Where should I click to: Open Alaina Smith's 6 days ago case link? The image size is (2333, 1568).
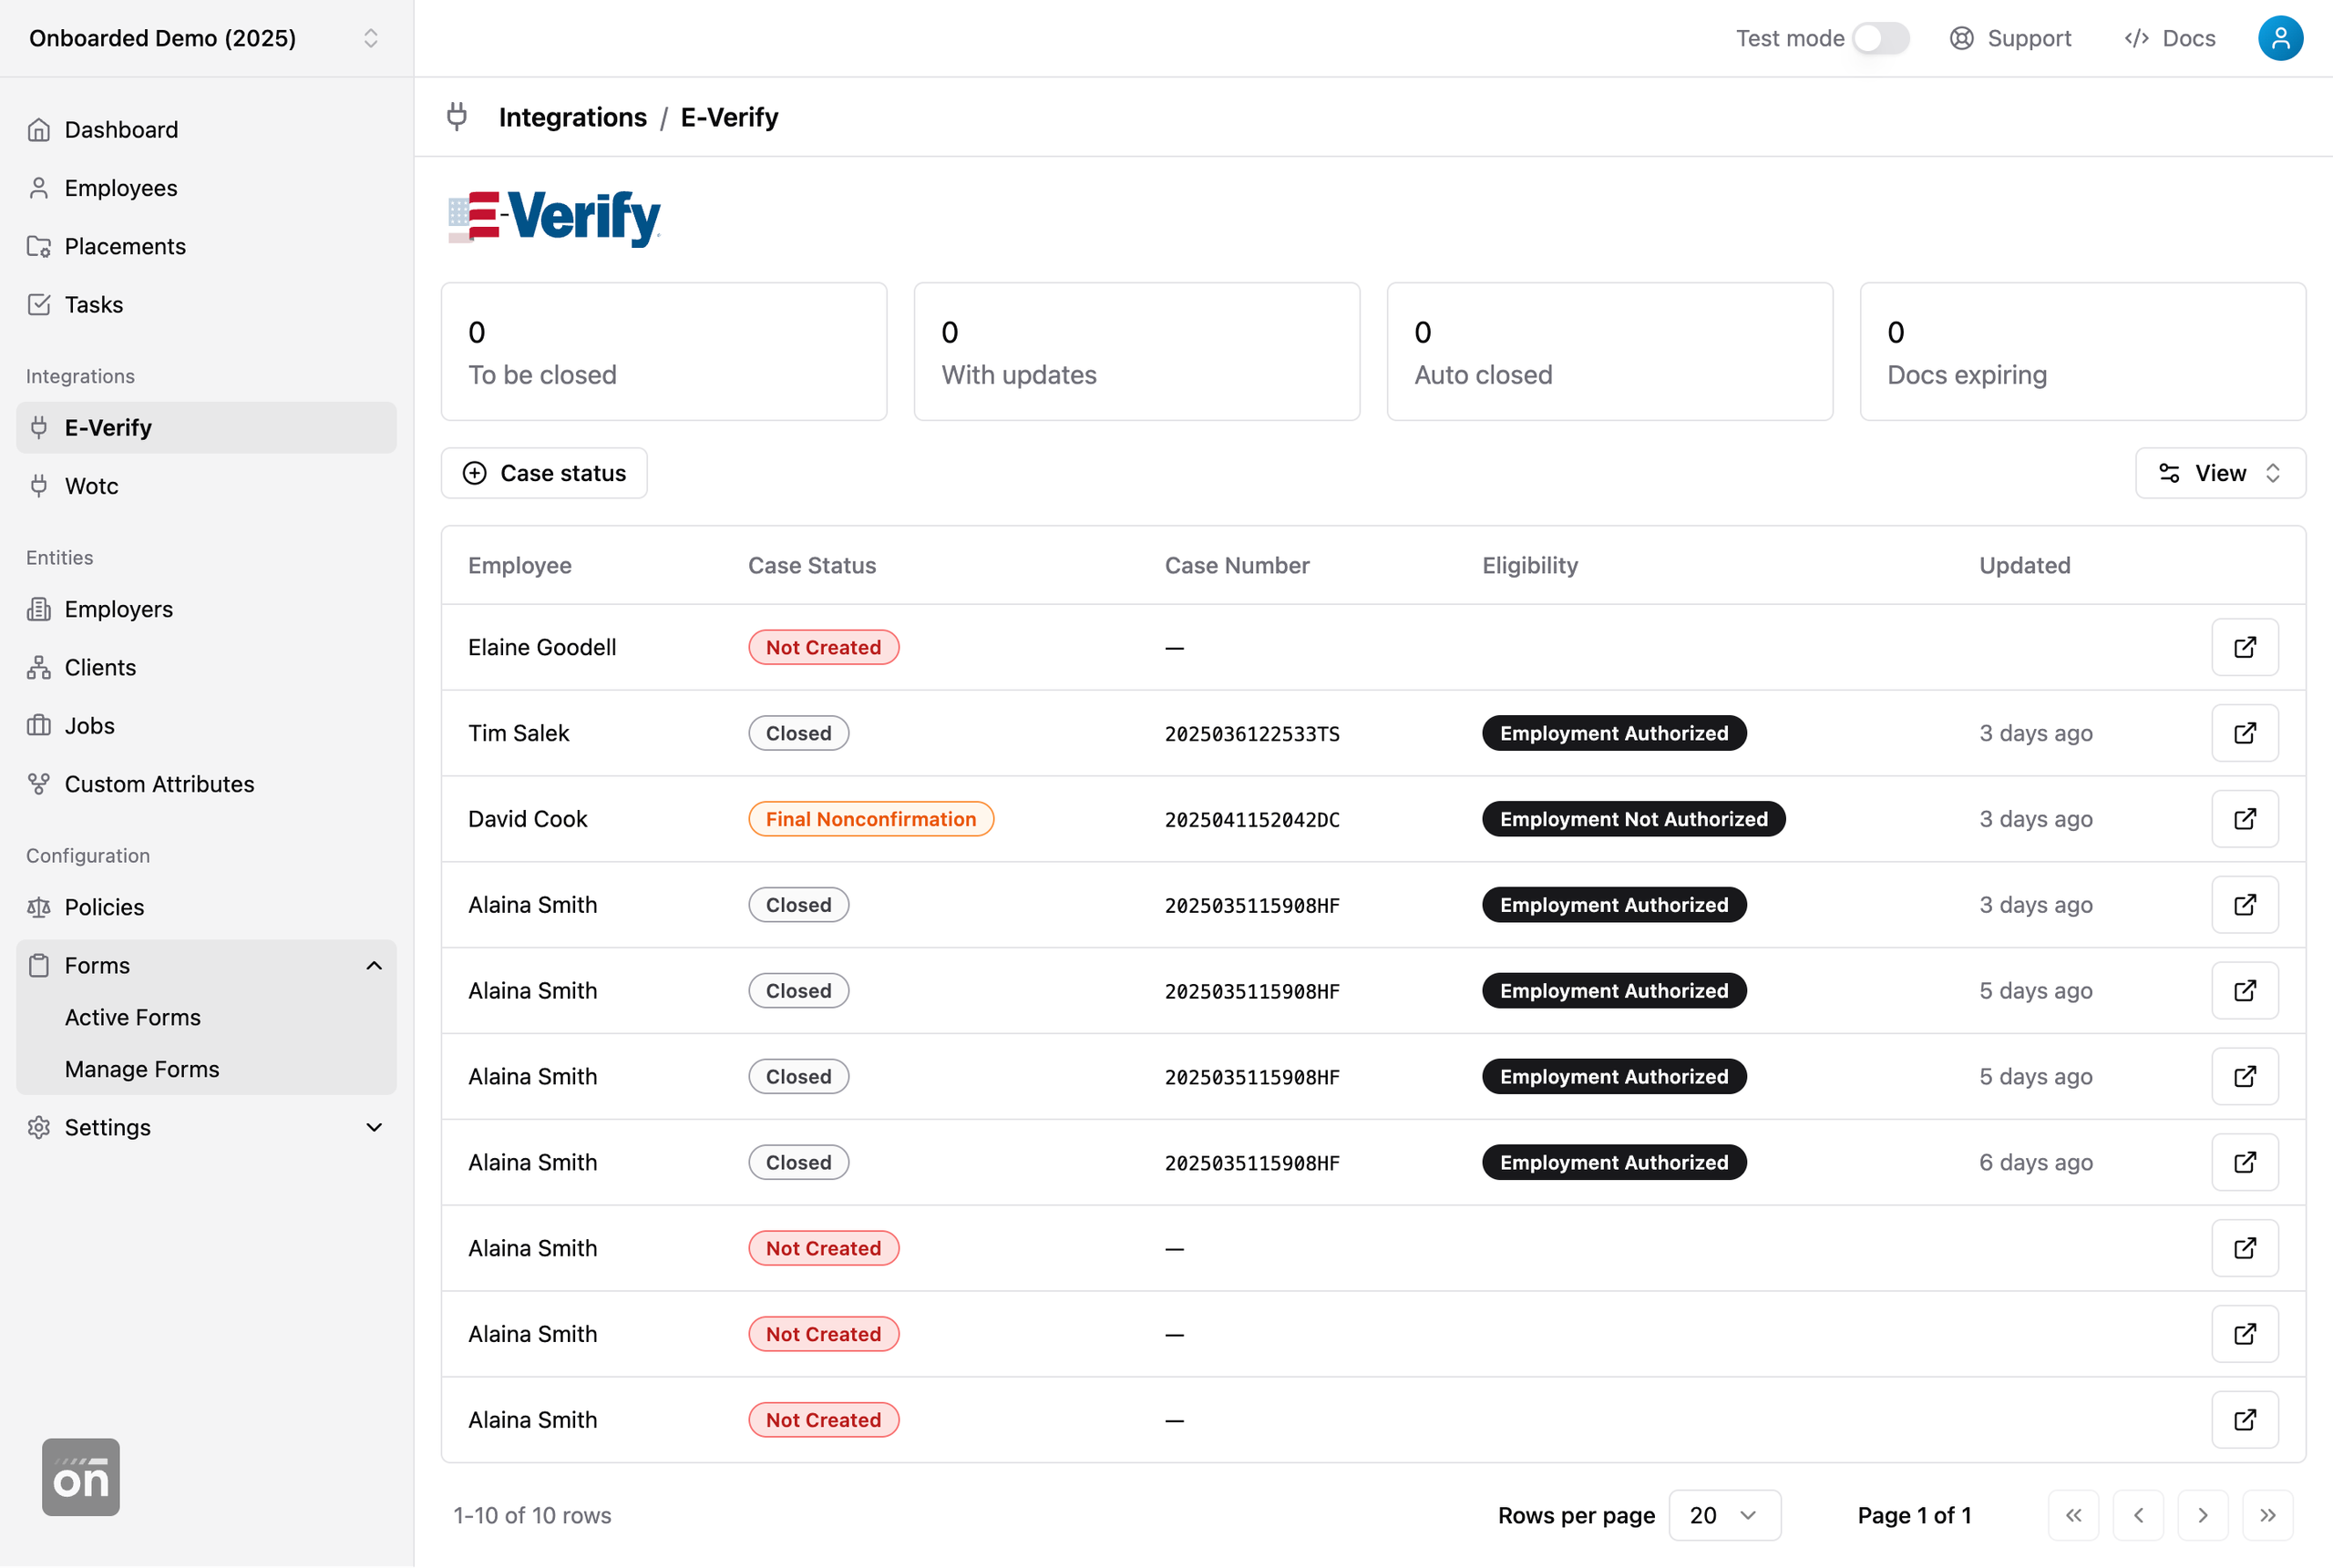(2245, 1162)
